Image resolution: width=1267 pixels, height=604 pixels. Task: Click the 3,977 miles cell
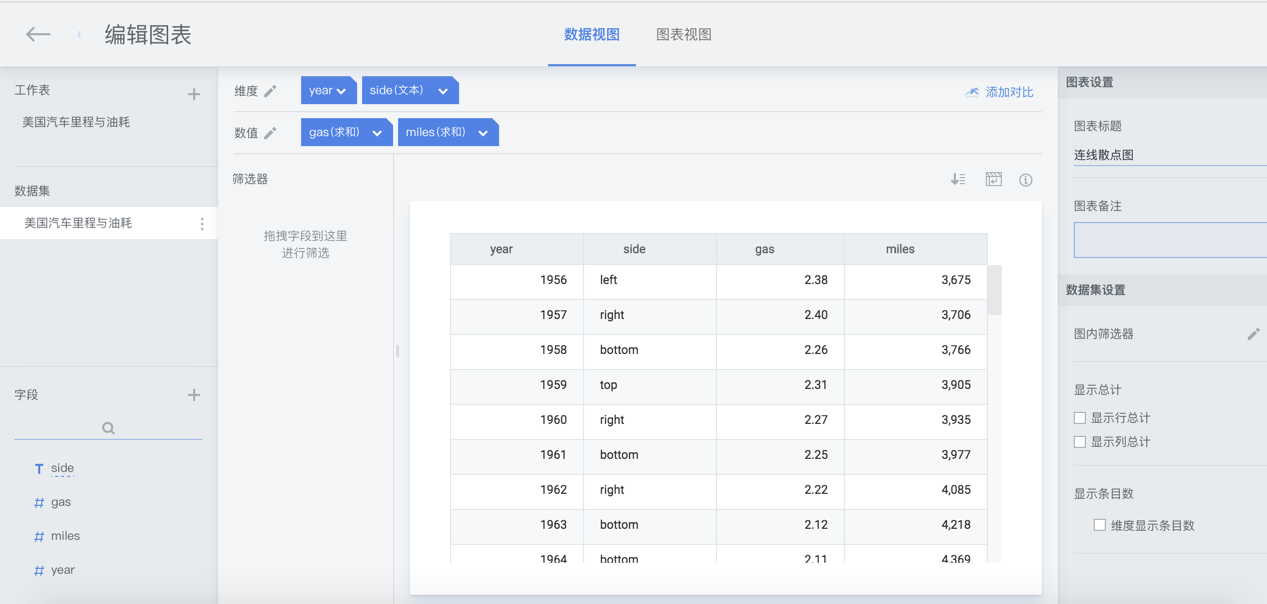916,455
